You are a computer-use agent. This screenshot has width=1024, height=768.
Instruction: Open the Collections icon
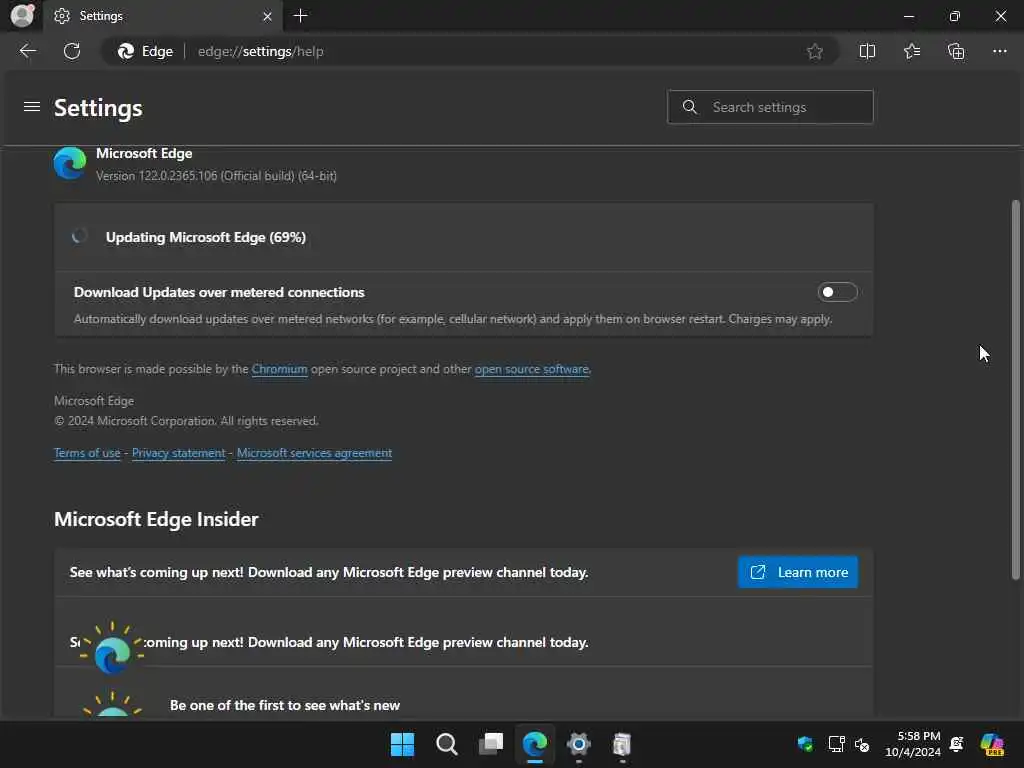(956, 51)
